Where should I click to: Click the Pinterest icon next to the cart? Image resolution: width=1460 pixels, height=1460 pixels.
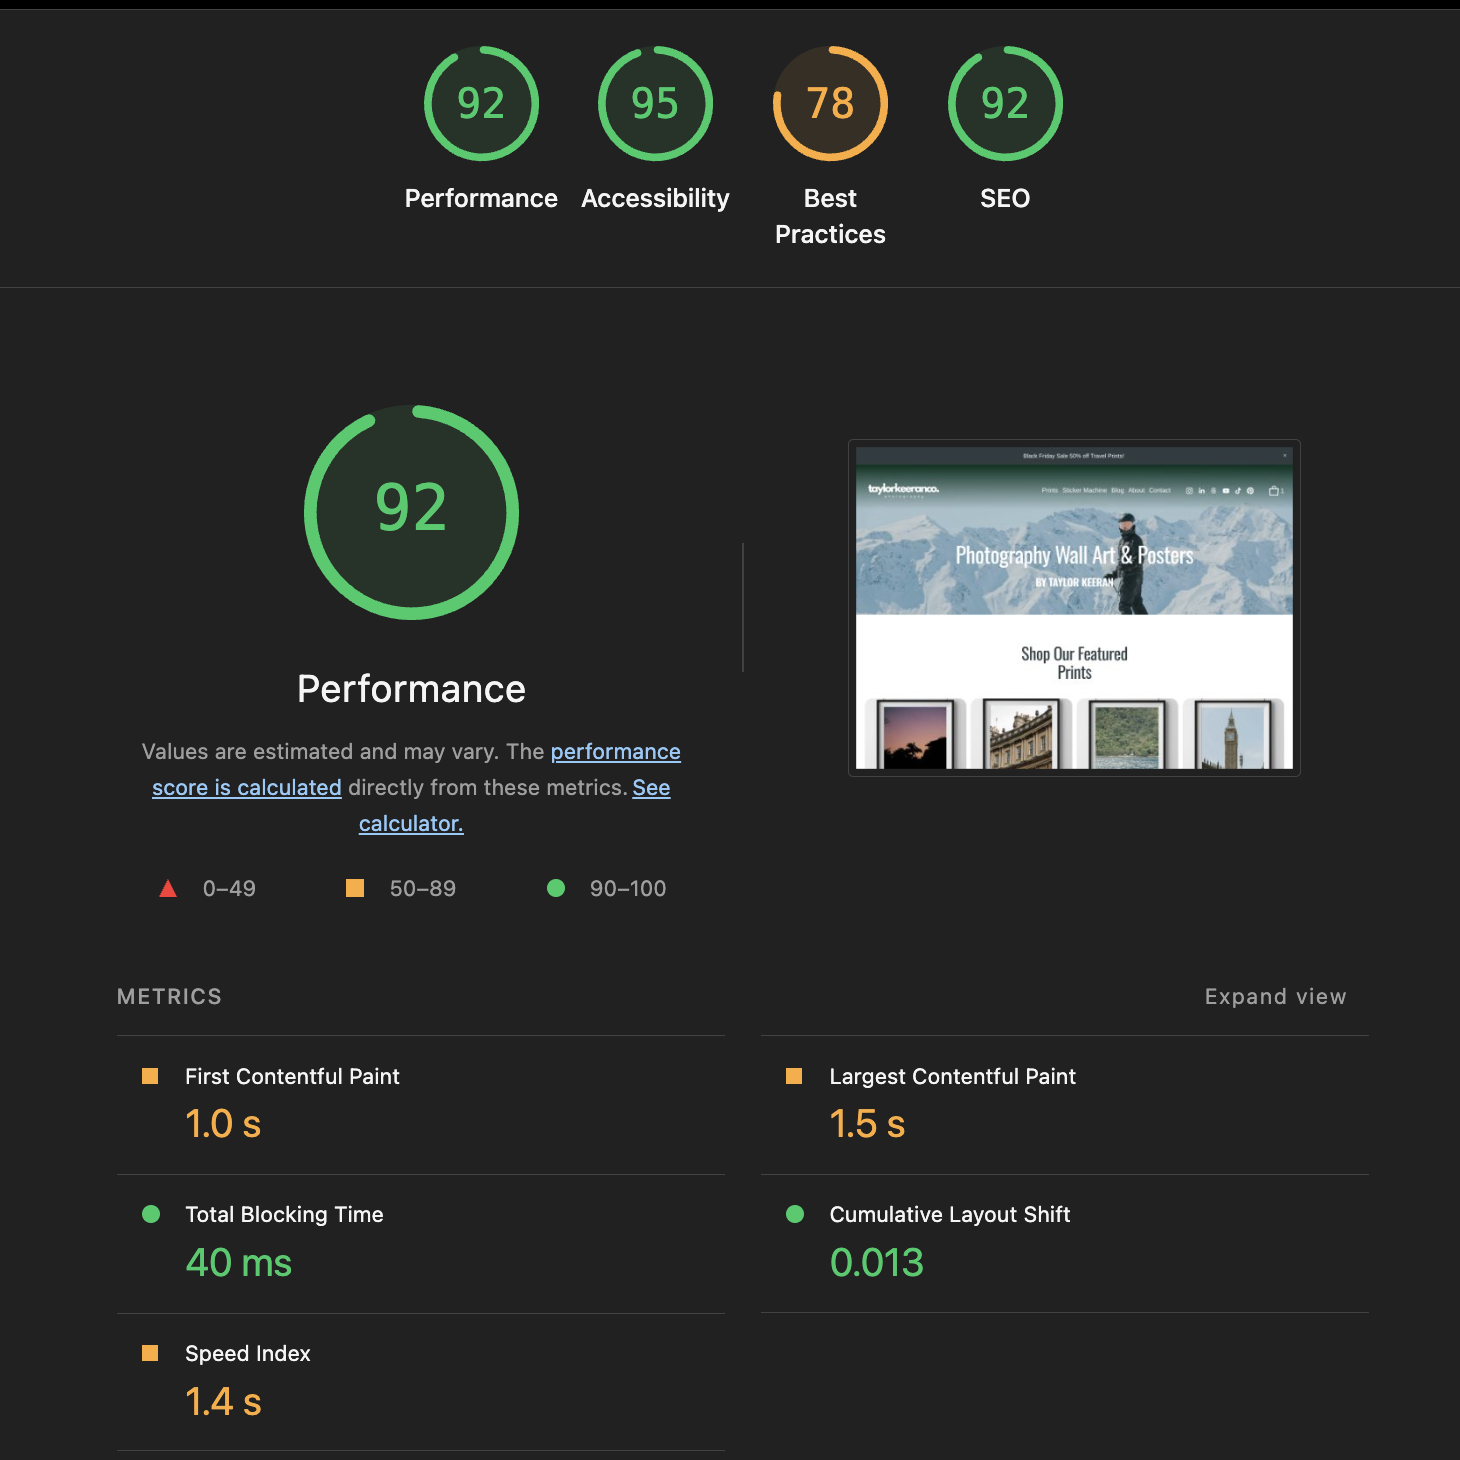(1251, 491)
